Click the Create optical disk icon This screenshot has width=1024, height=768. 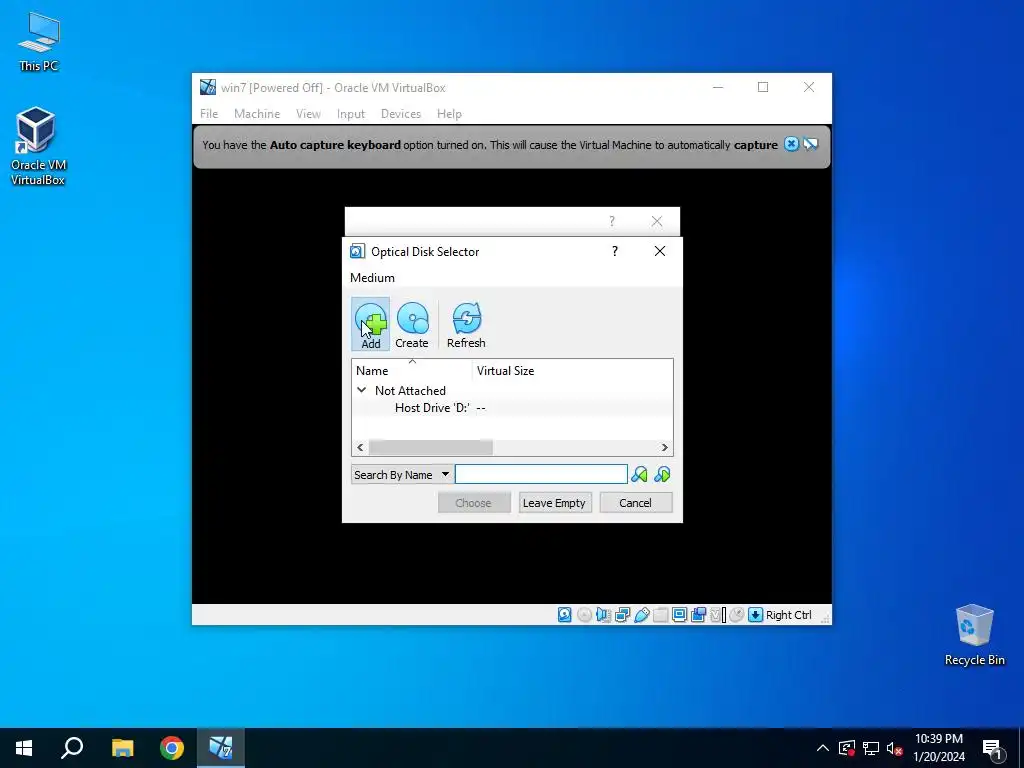pyautogui.click(x=412, y=324)
